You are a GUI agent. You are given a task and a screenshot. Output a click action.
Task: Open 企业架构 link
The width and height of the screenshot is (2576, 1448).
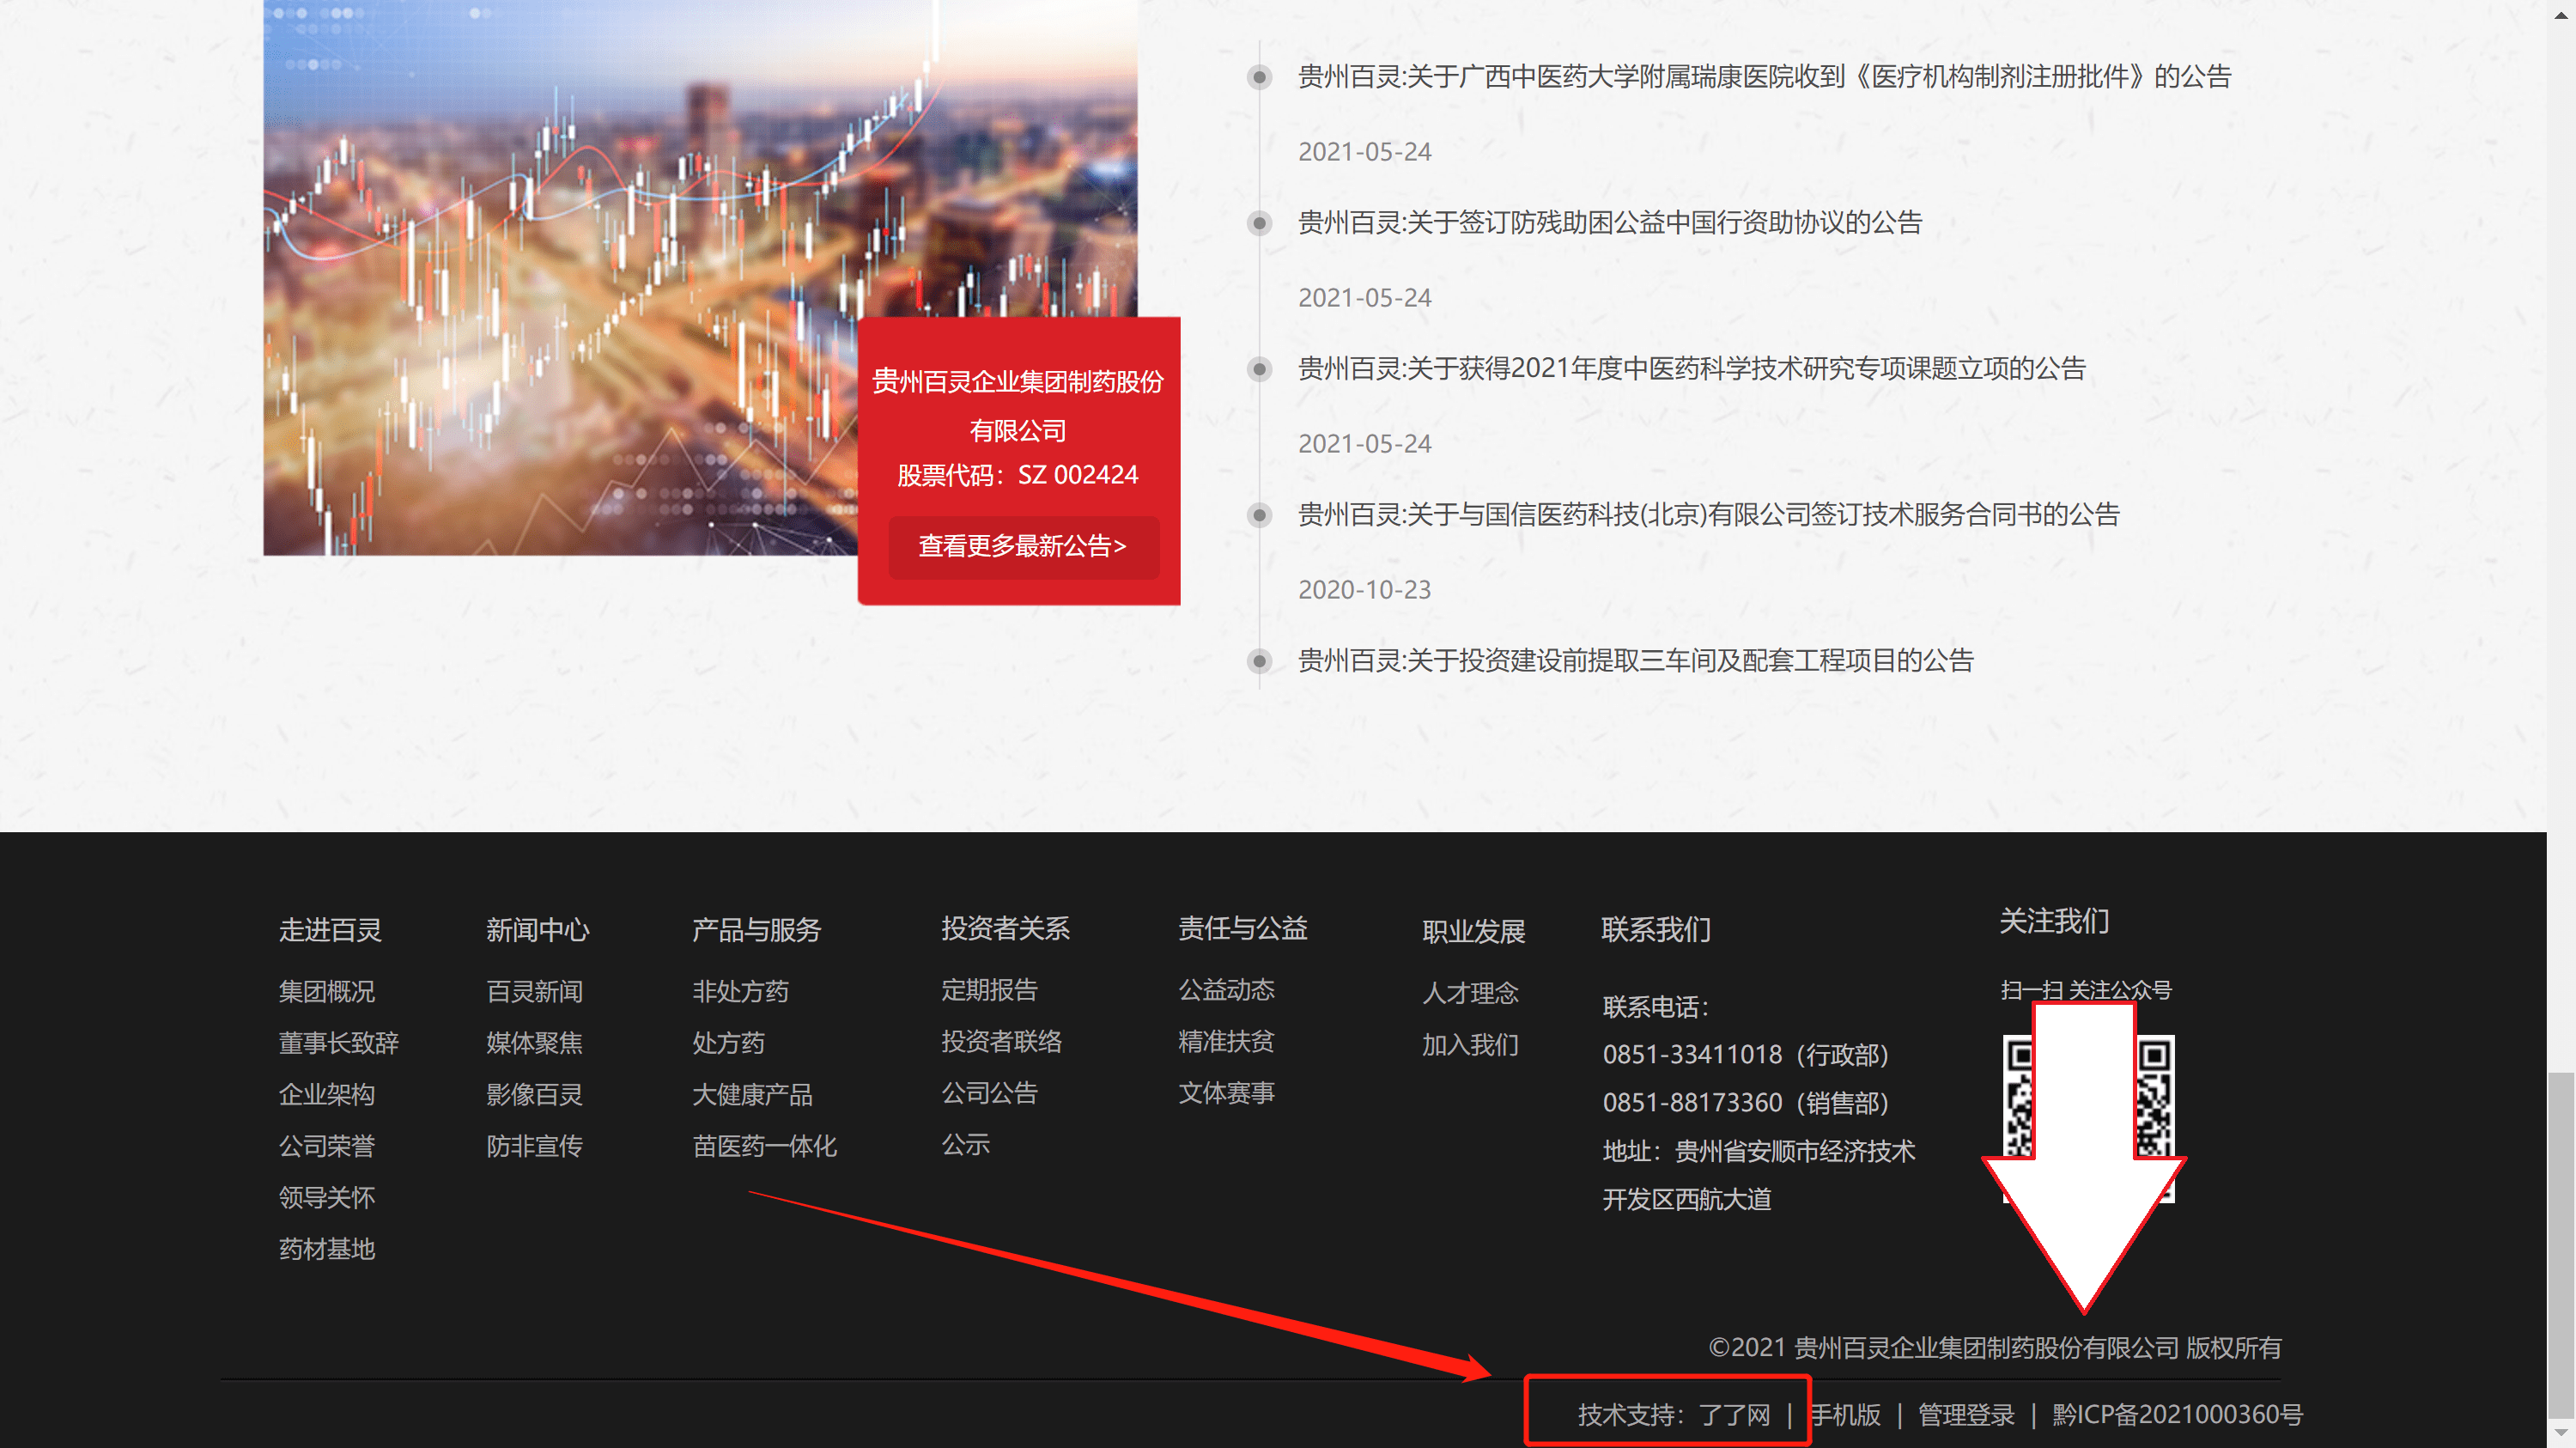pyautogui.click(x=326, y=1094)
